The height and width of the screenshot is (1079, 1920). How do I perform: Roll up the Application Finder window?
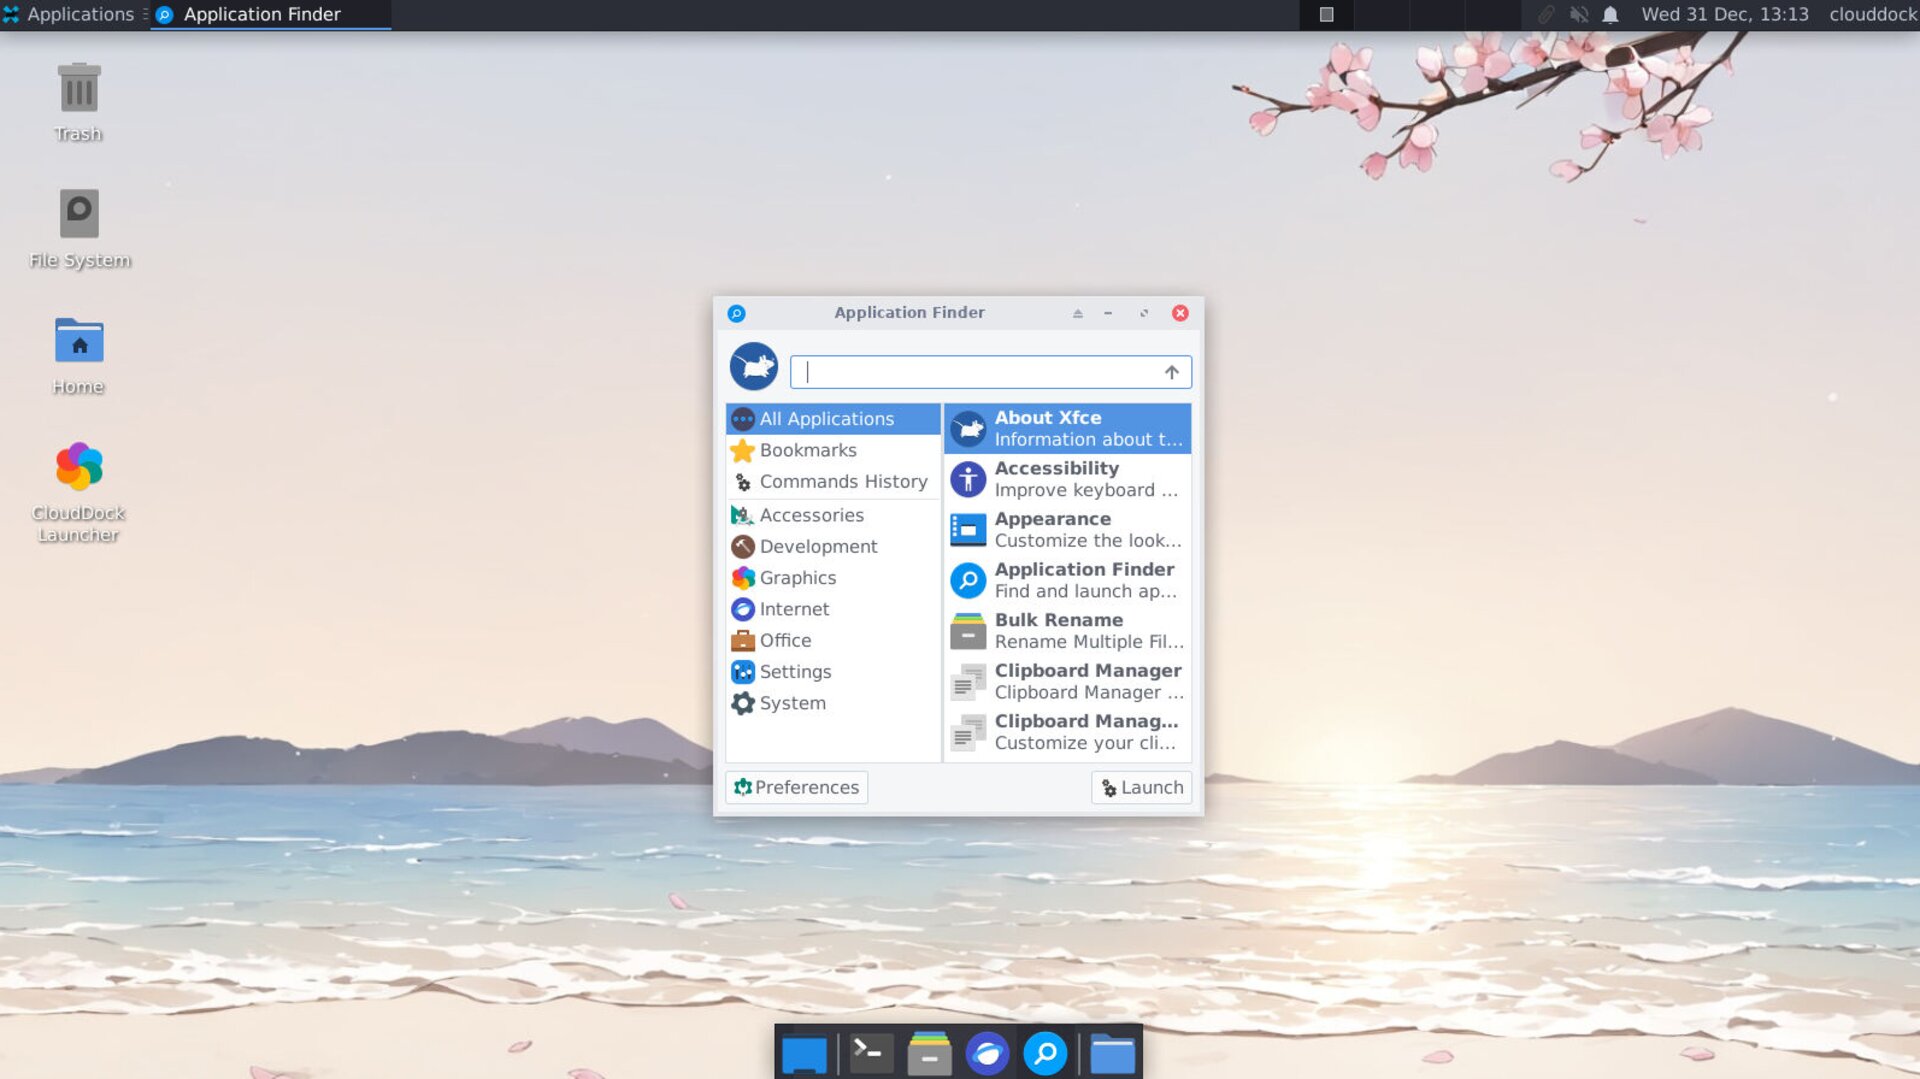[1077, 313]
